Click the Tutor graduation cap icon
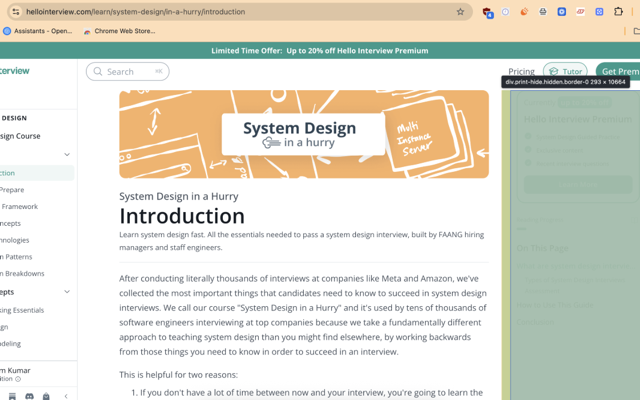Screen dimensions: 640x400 pos(553,71)
